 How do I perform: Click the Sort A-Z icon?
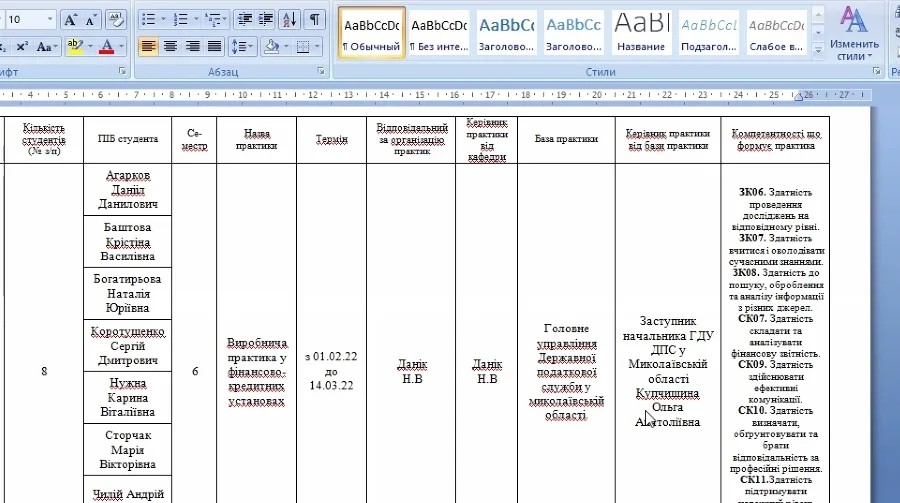[289, 20]
